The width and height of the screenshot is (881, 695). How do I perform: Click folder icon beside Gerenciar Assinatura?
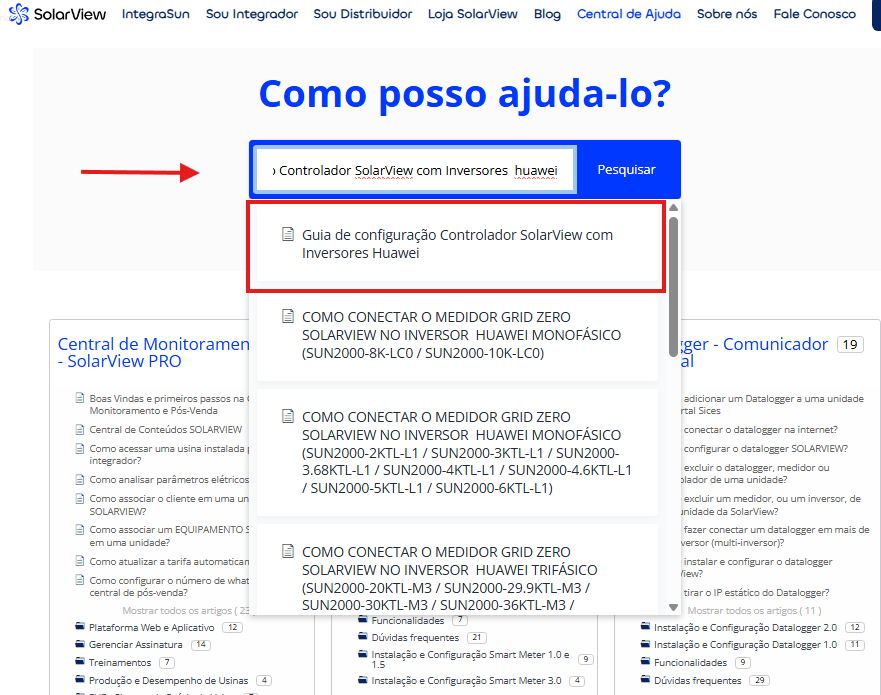coord(80,645)
